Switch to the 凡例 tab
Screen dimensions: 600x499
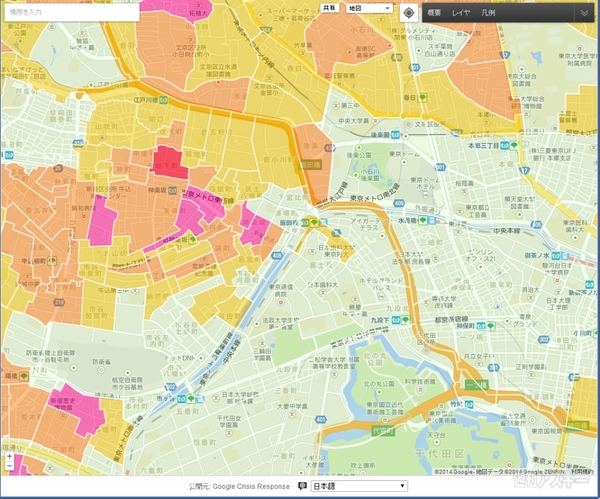tap(488, 13)
